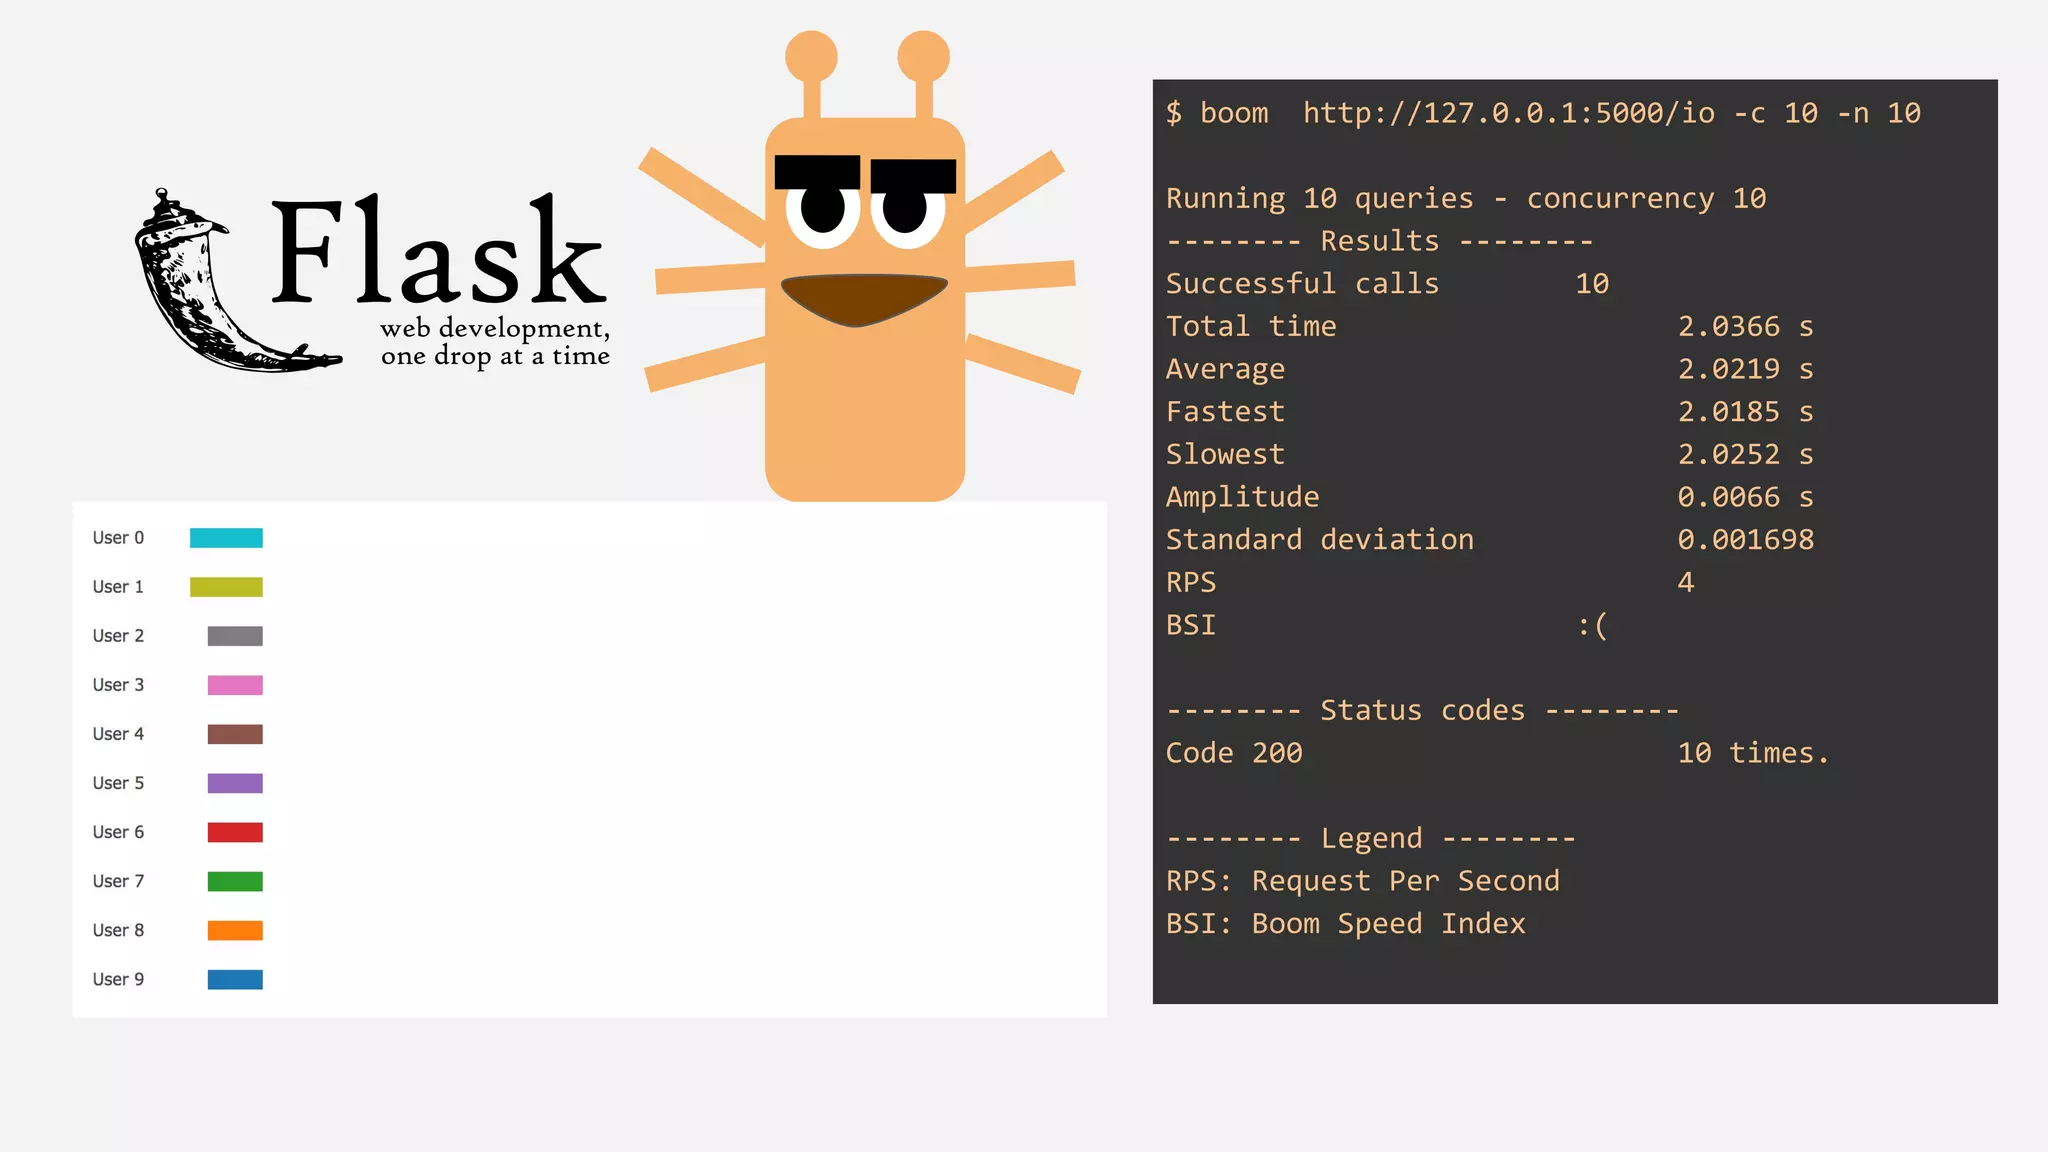Click the User 4 label
This screenshot has width=2048, height=1152.
point(118,734)
